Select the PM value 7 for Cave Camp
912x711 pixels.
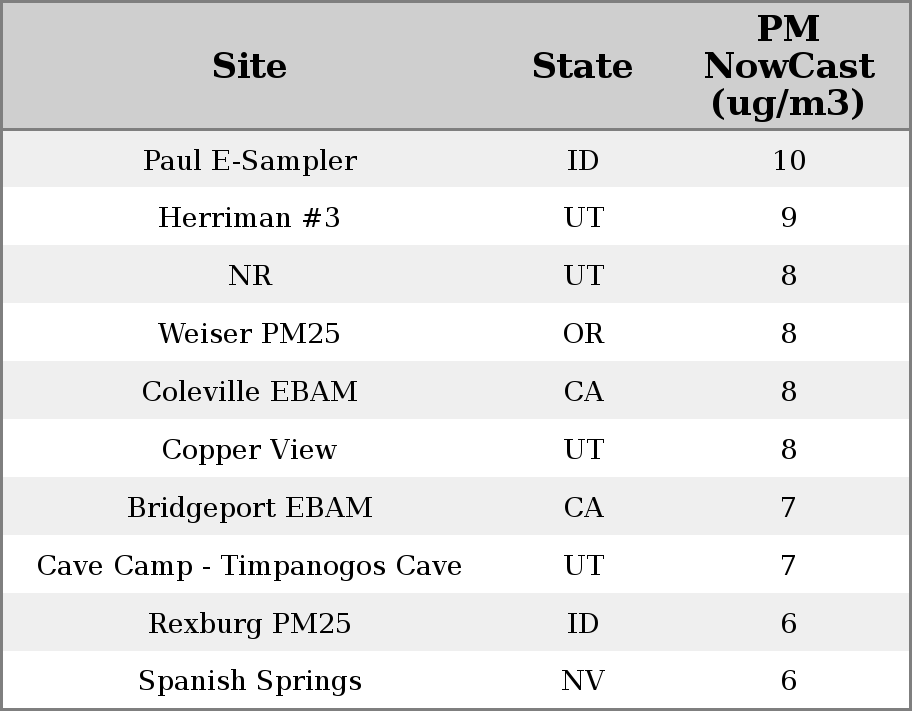(788, 565)
